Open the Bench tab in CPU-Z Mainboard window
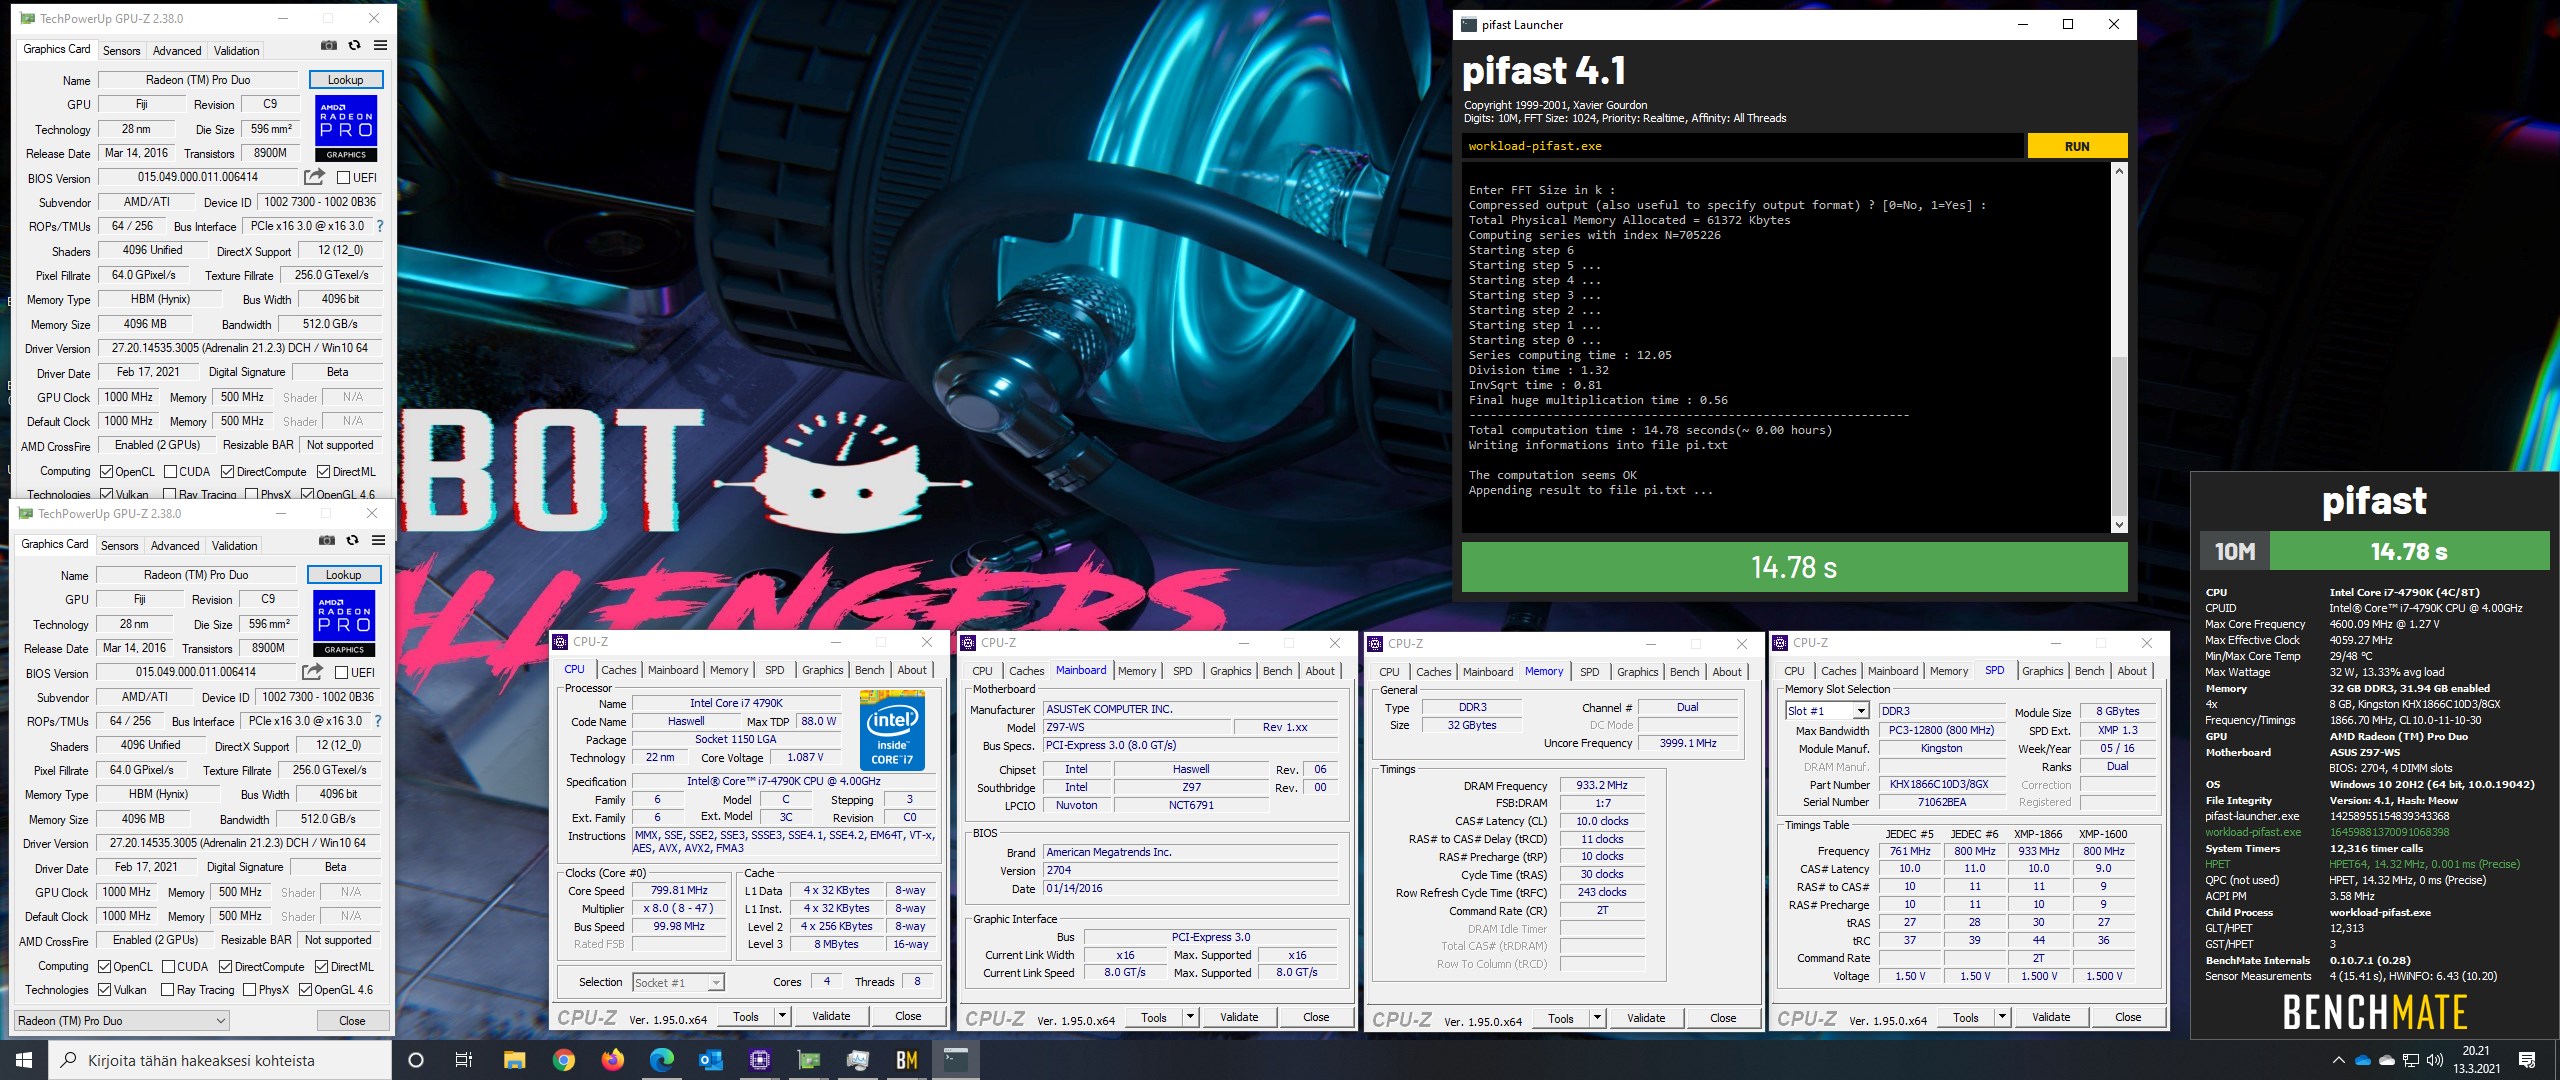This screenshot has height=1080, width=2560. [x=1278, y=671]
